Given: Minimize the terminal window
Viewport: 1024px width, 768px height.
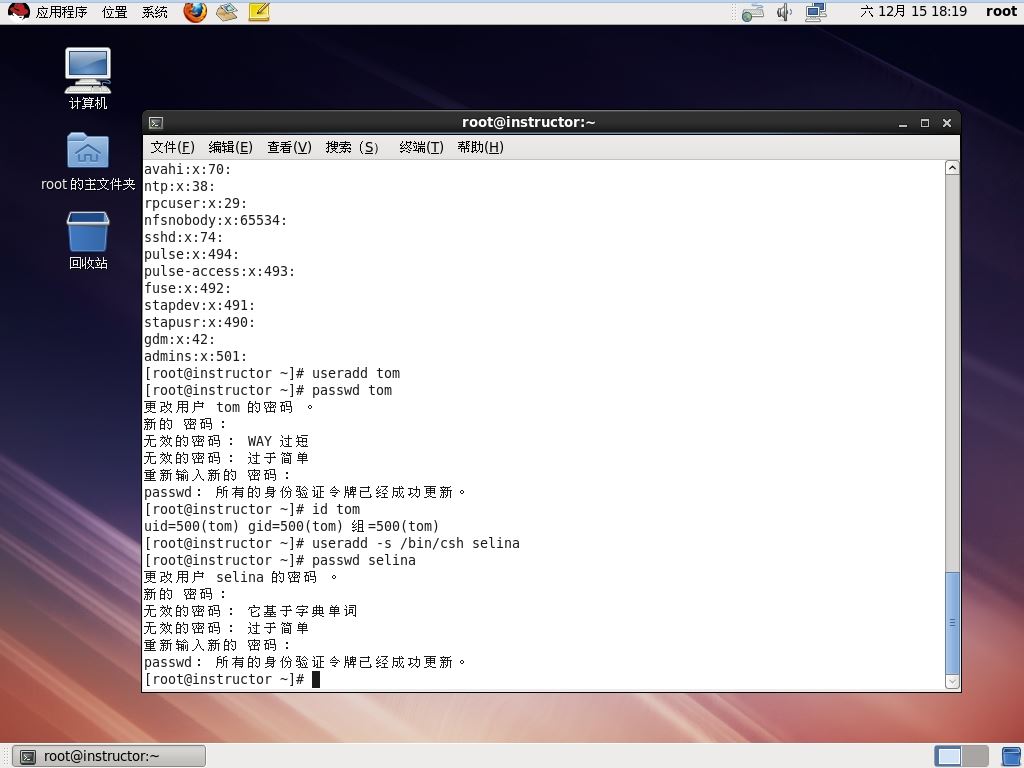Looking at the screenshot, I should [903, 123].
